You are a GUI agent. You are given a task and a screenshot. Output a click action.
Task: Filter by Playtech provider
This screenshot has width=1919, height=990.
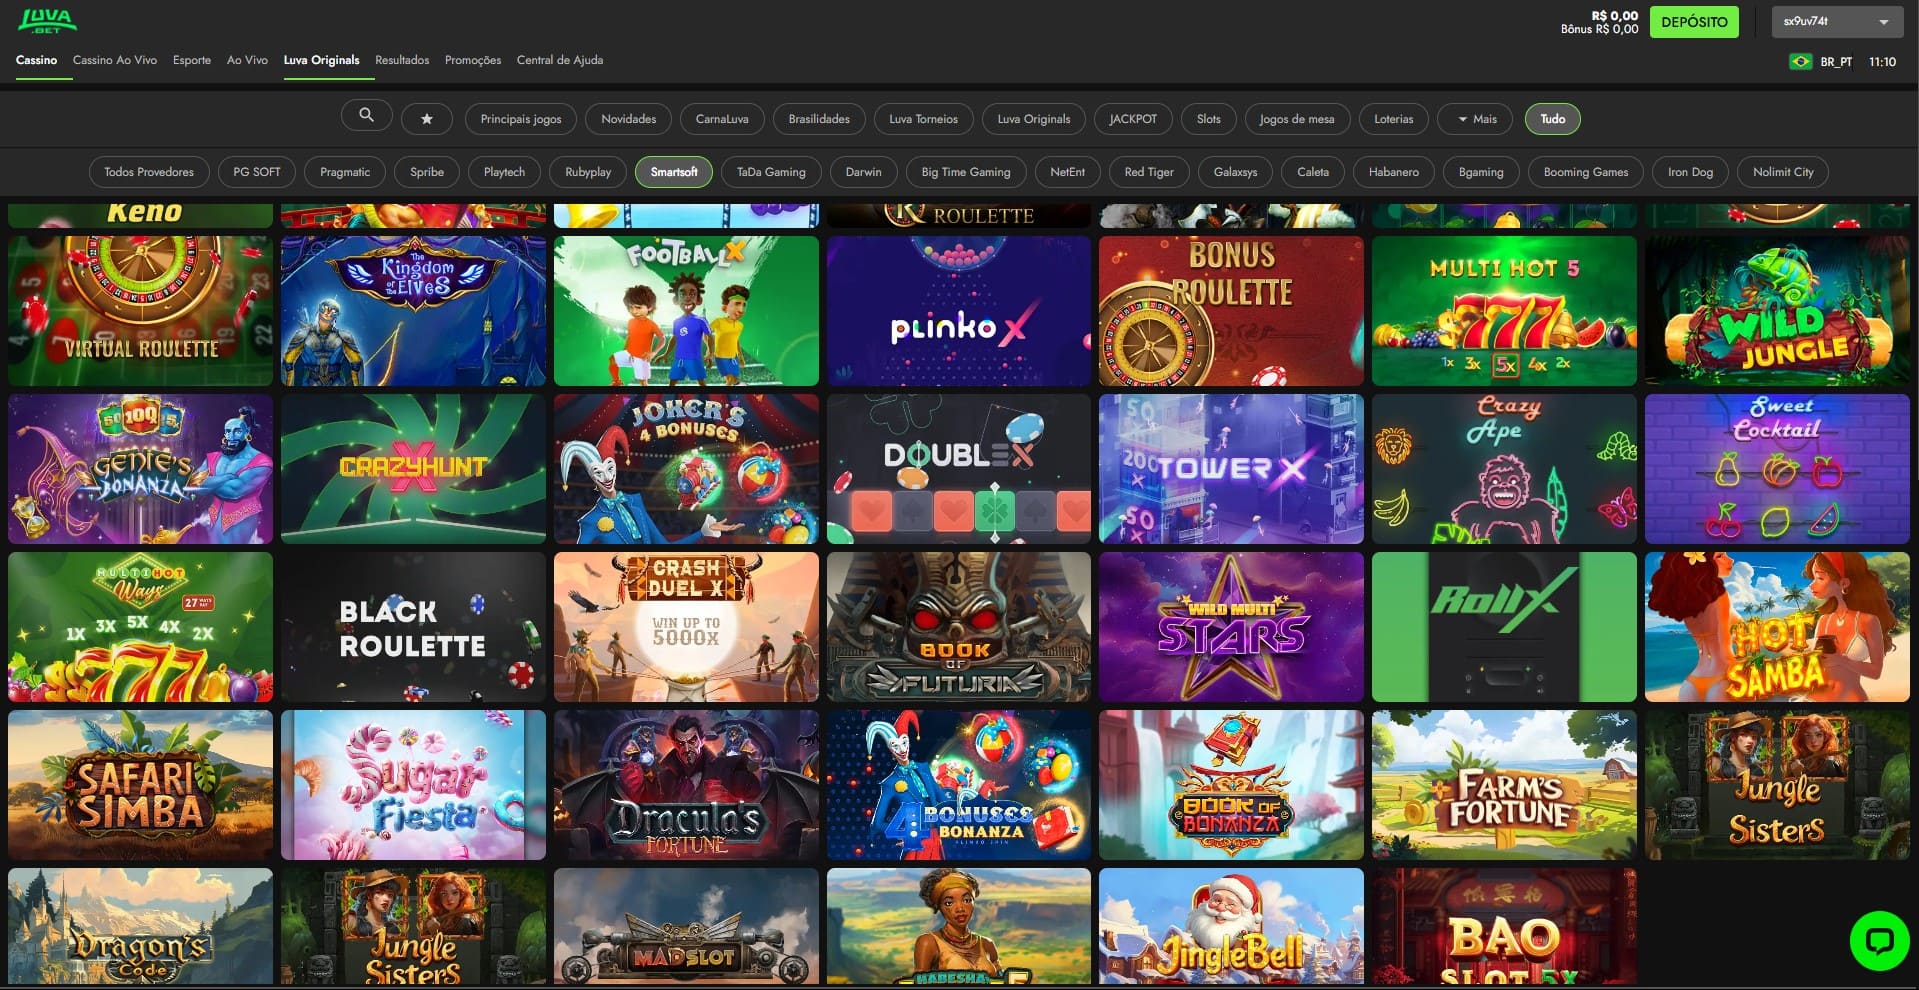[504, 172]
